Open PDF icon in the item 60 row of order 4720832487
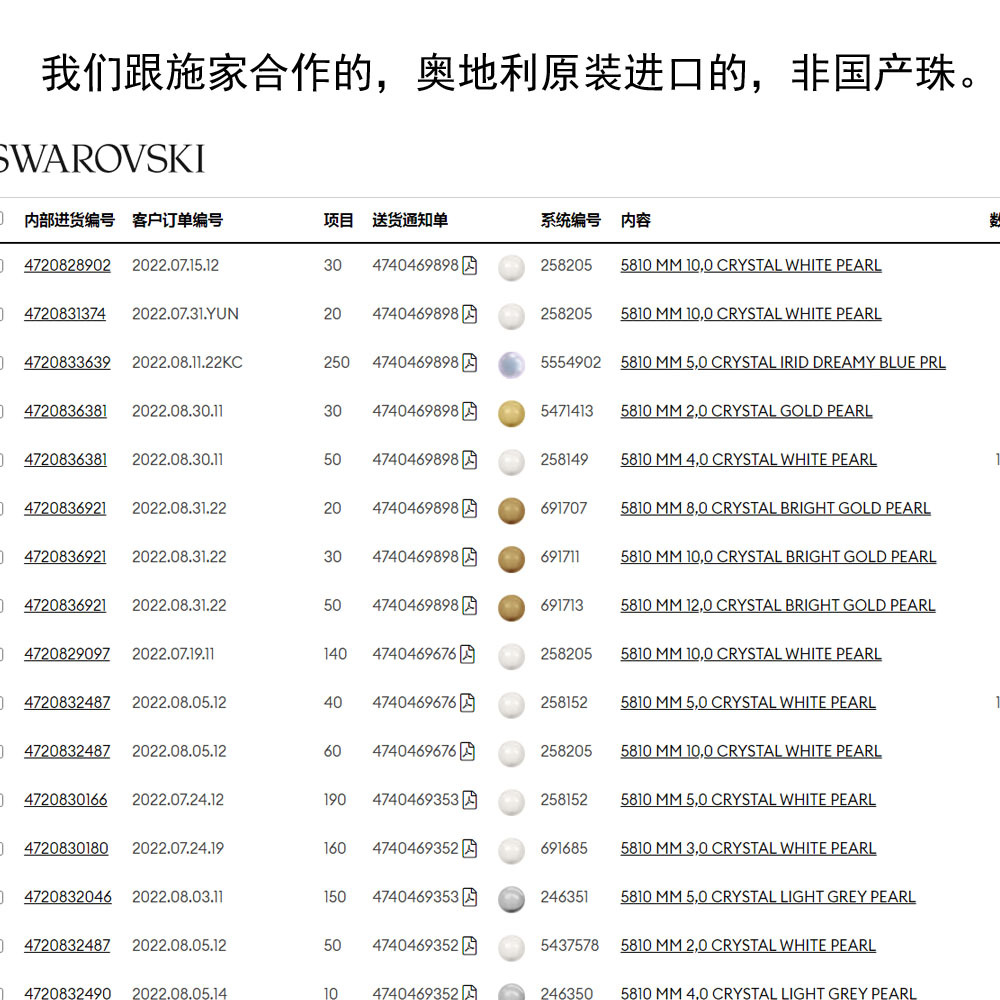Image resolution: width=1000 pixels, height=1000 pixels. click(x=467, y=750)
